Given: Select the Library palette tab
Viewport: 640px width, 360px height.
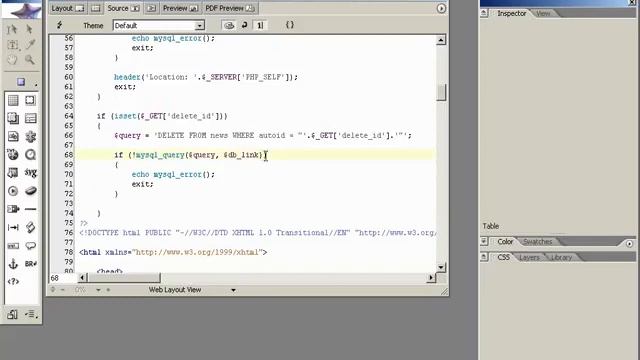Looking at the screenshot, I should point(561,258).
